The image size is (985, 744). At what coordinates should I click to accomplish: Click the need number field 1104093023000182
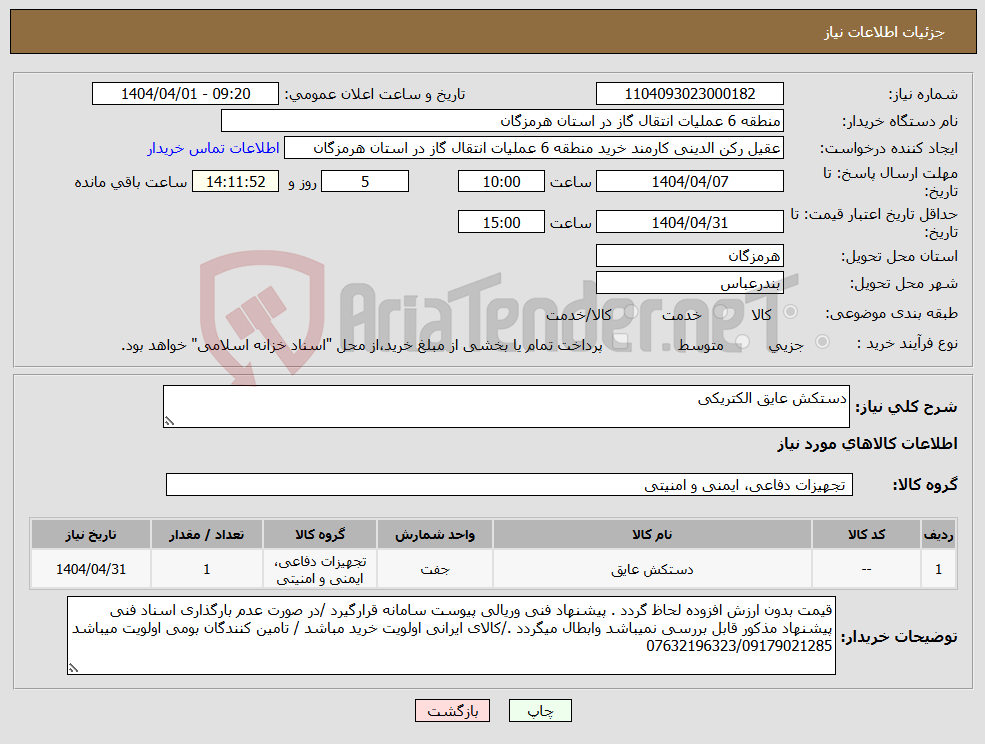coord(690,94)
